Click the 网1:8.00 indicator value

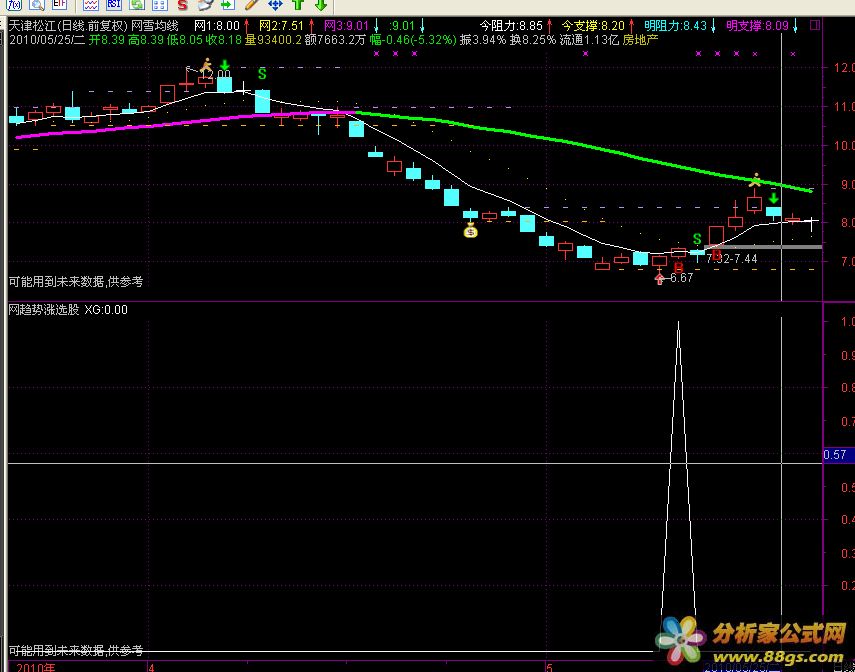pos(216,26)
